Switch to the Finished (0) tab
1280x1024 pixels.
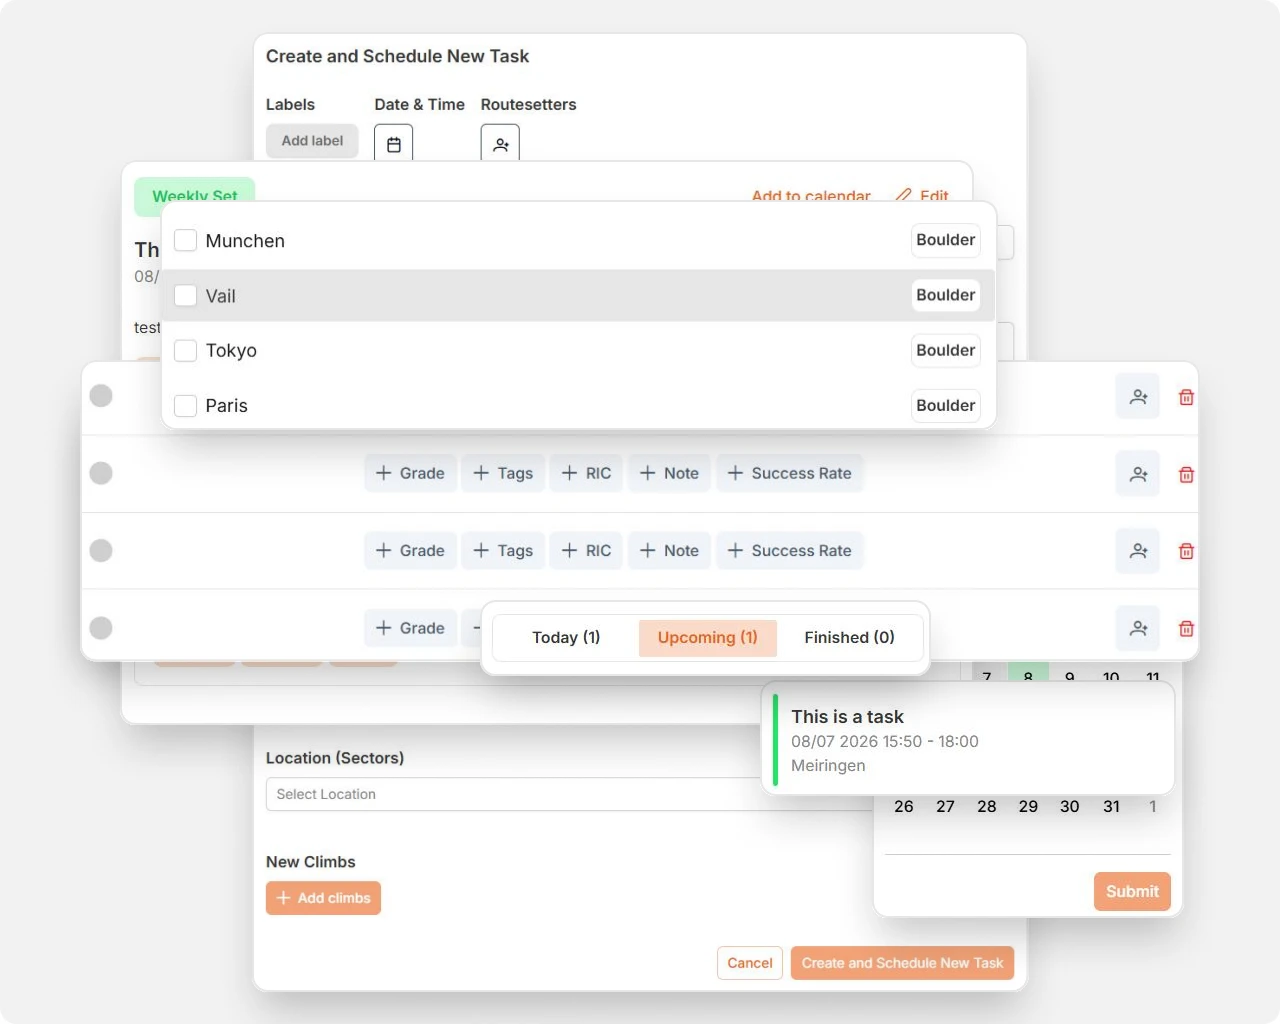point(849,638)
